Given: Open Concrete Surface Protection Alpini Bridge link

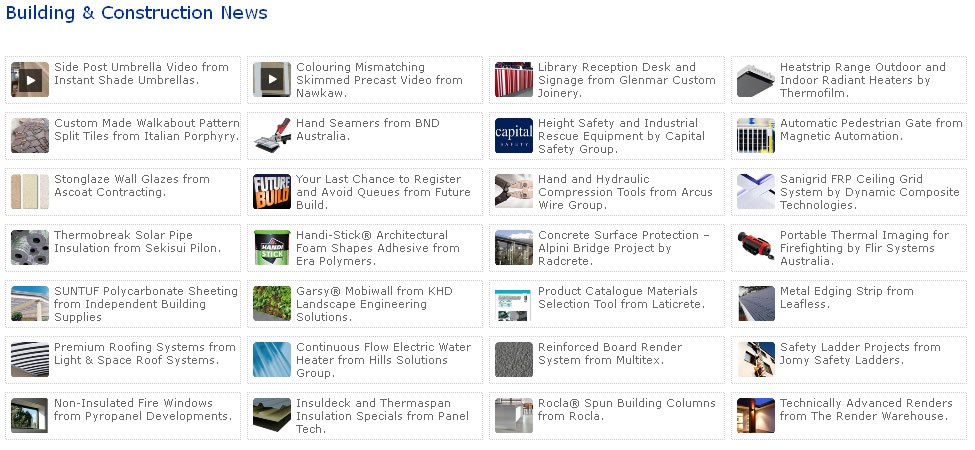Looking at the screenshot, I should (x=624, y=247).
